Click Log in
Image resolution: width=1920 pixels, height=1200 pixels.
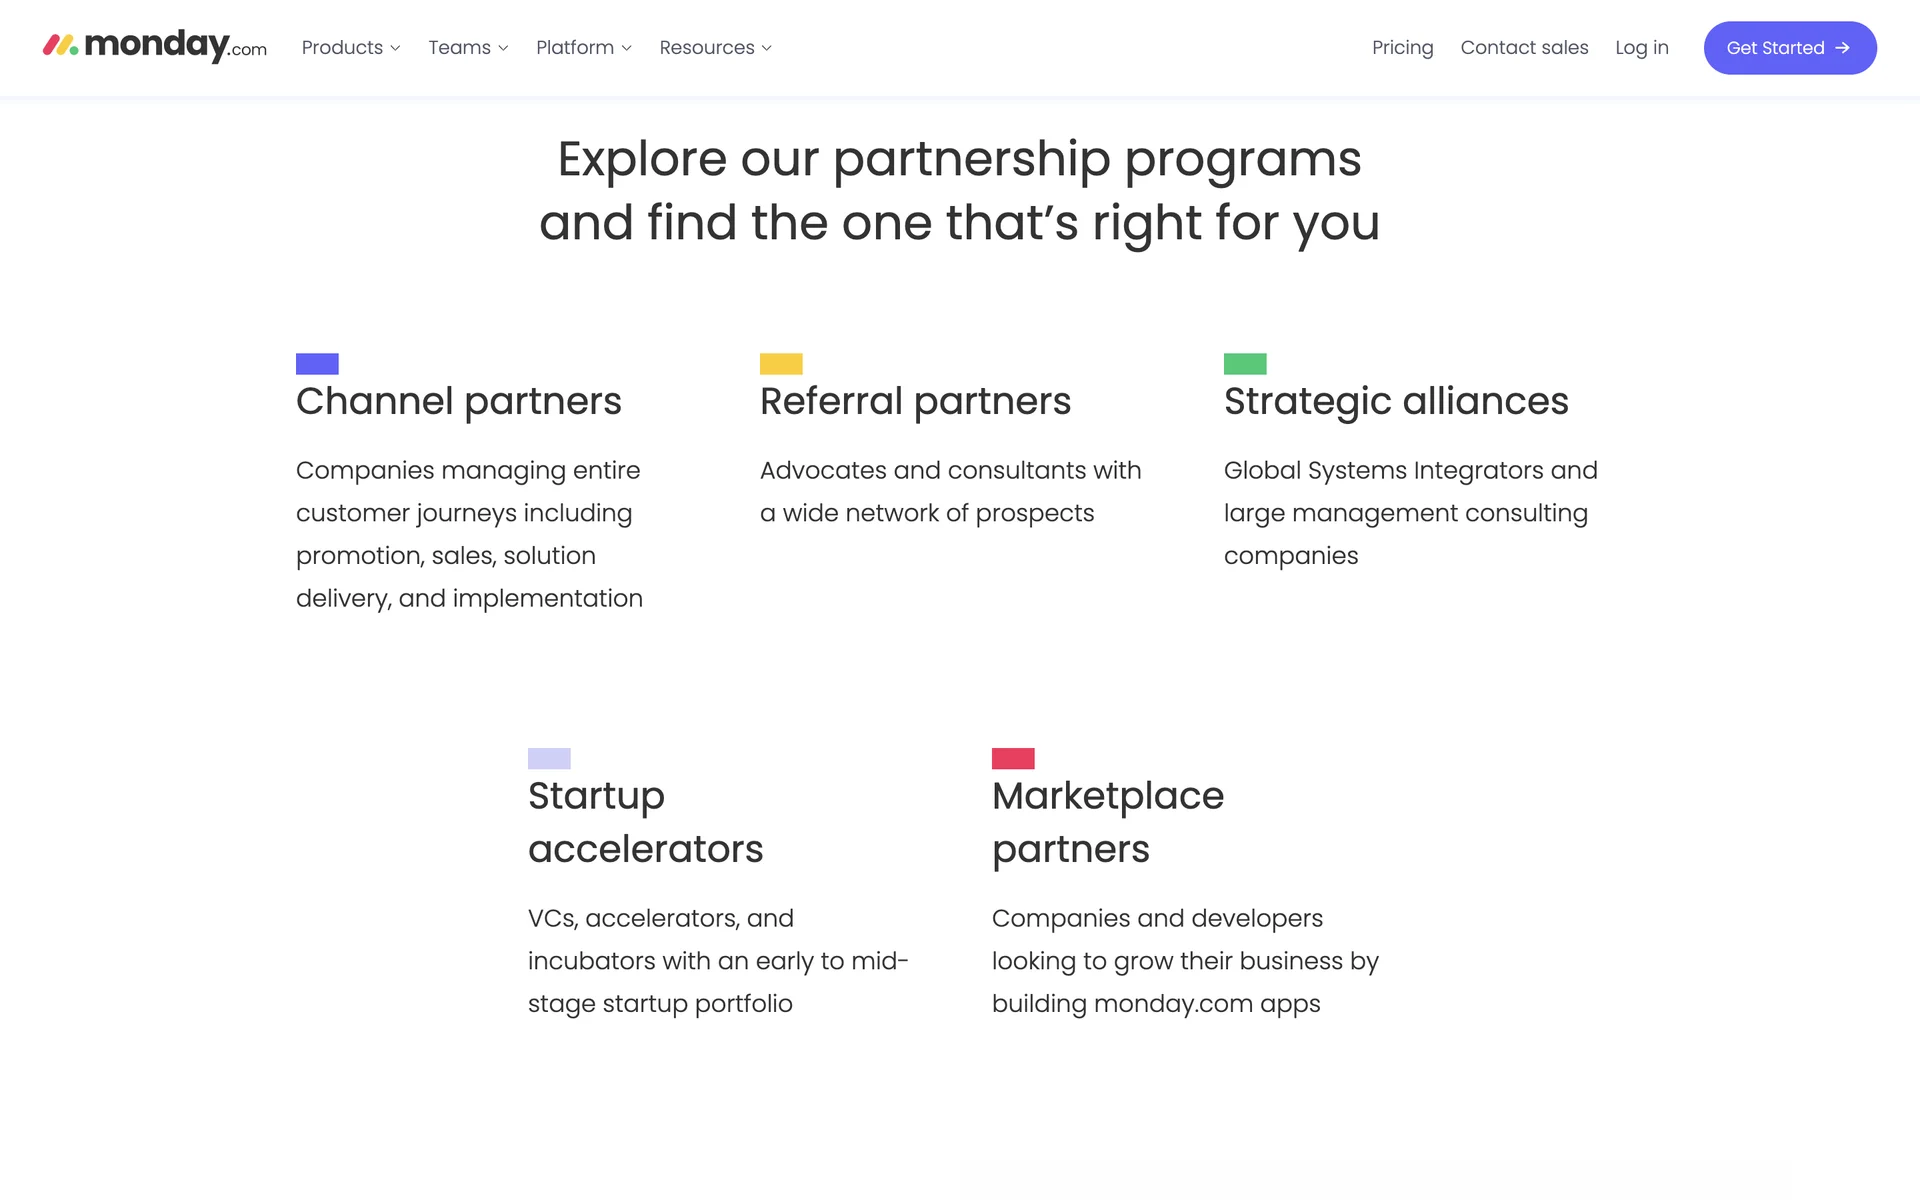(x=1641, y=48)
